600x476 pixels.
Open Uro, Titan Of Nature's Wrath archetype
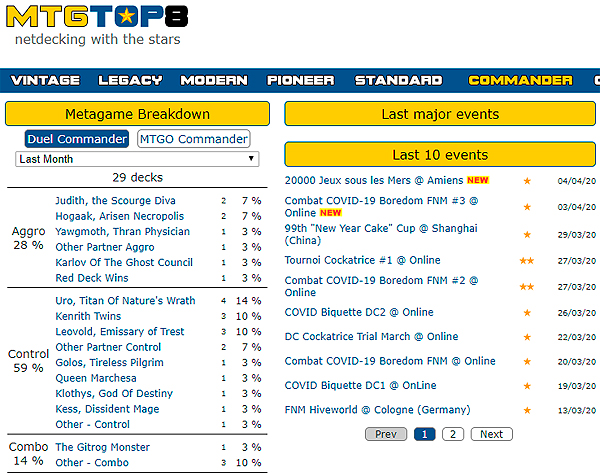[x=125, y=301]
